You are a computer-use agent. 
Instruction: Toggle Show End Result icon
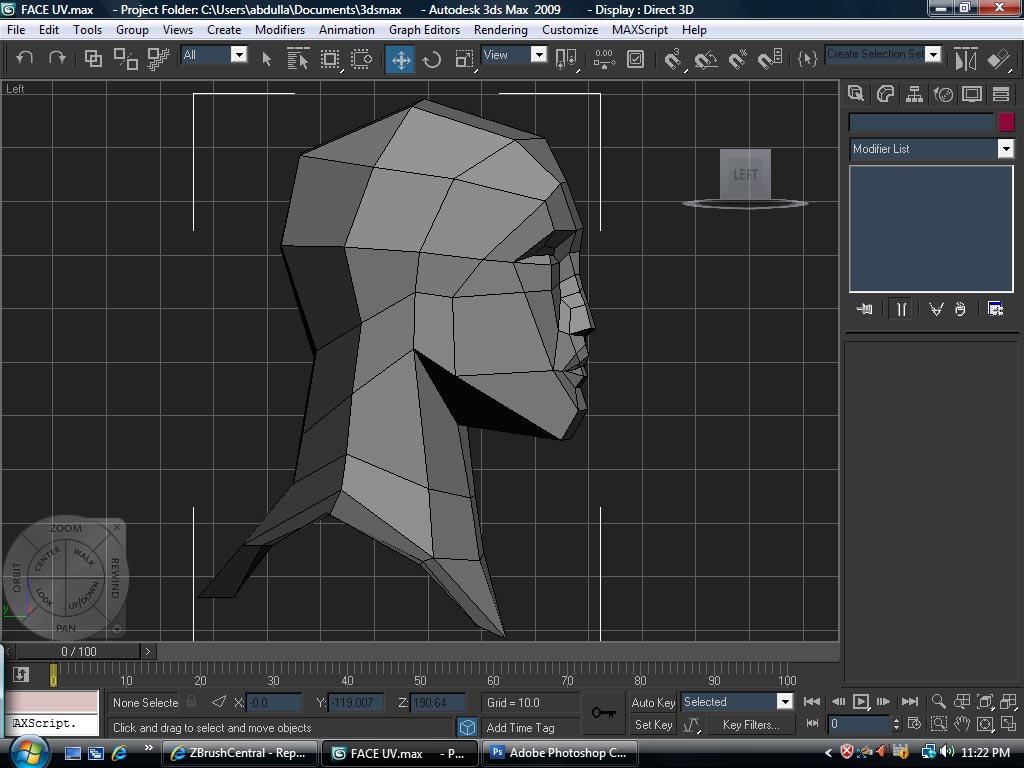tap(901, 309)
